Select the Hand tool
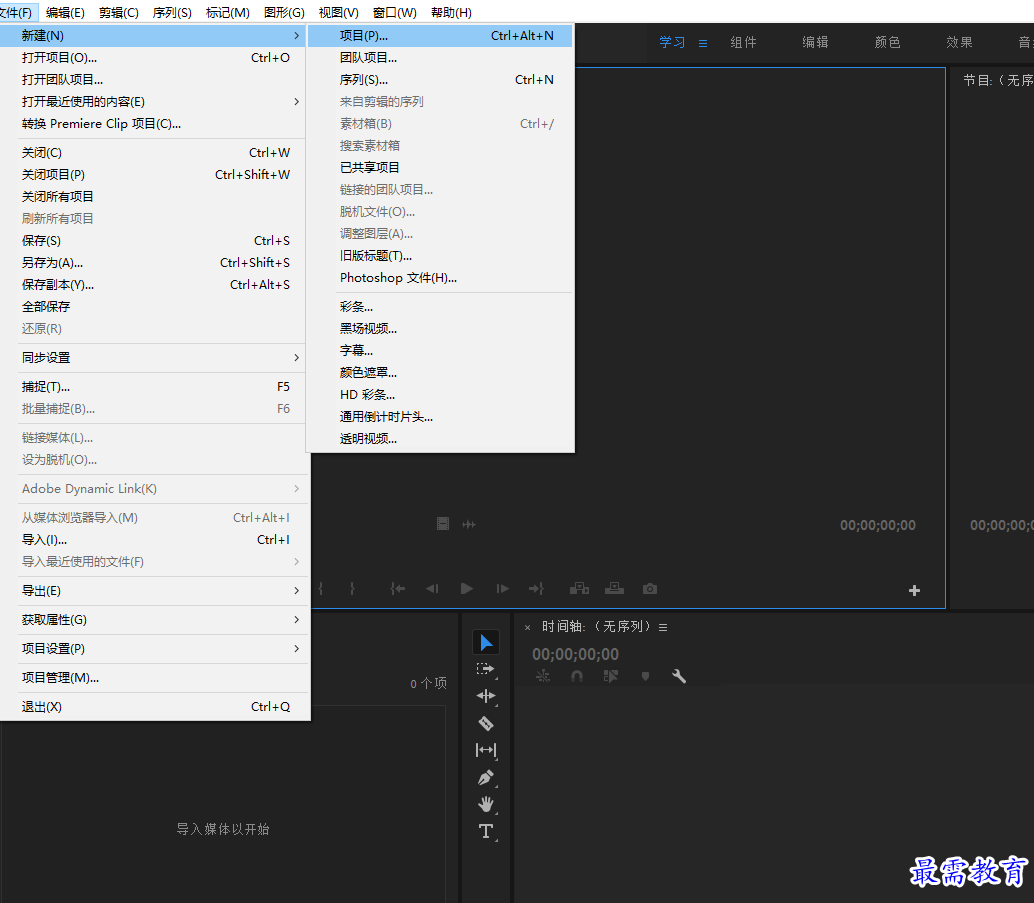1034x903 pixels. pos(486,804)
